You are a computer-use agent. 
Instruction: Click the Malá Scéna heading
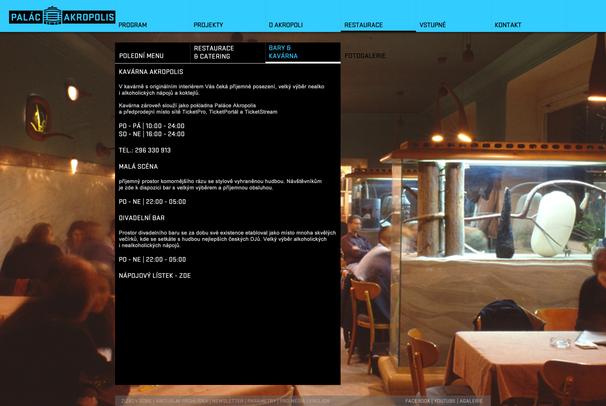point(138,166)
